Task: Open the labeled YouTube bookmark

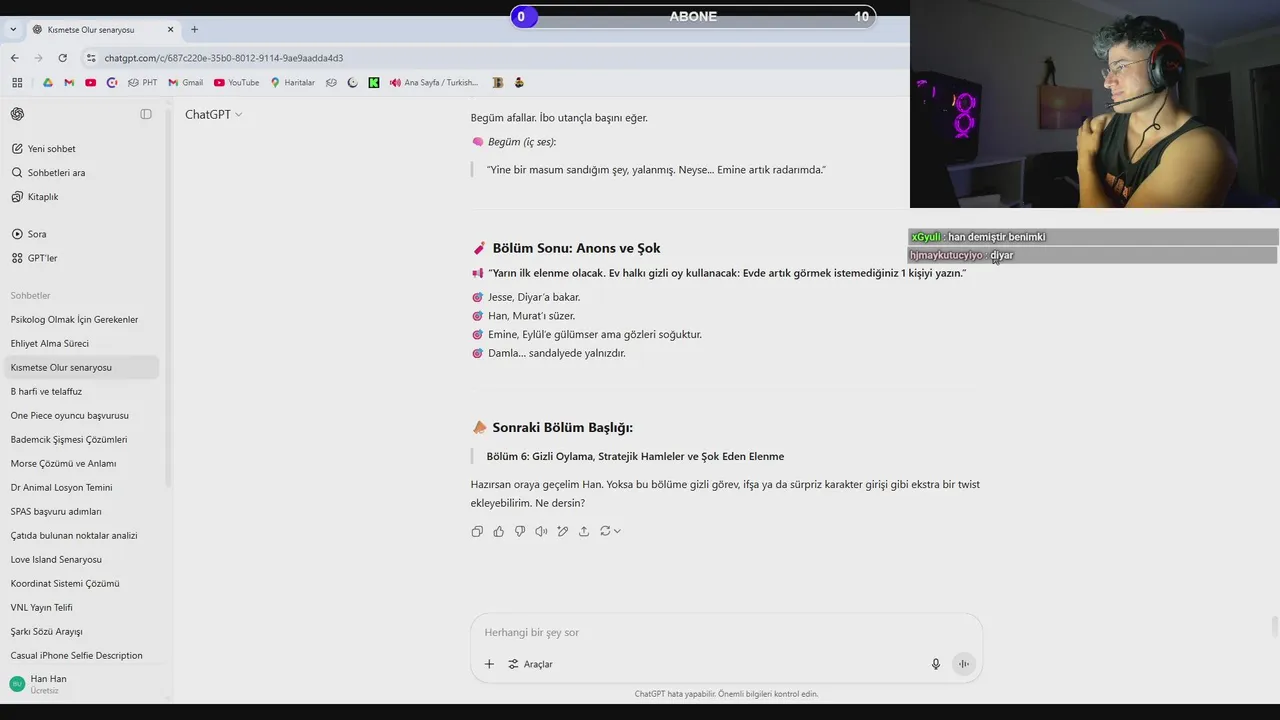Action: (x=236, y=83)
